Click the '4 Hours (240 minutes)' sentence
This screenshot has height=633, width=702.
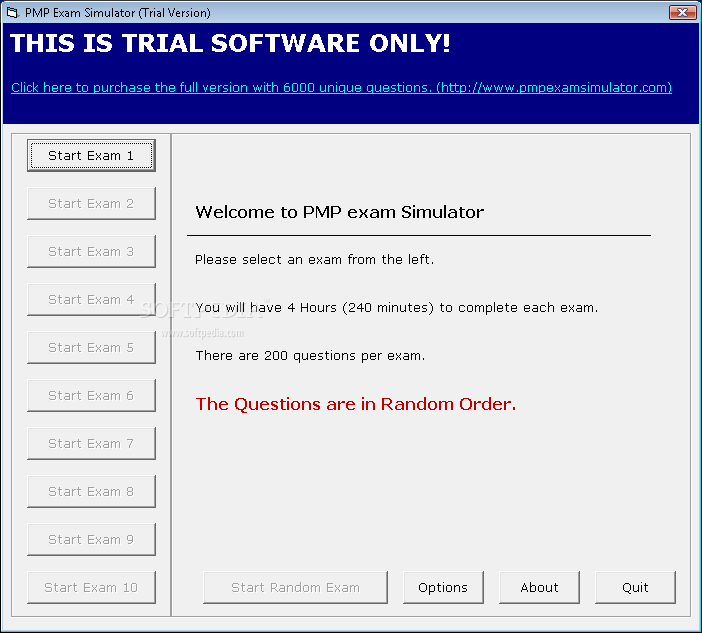coord(397,308)
